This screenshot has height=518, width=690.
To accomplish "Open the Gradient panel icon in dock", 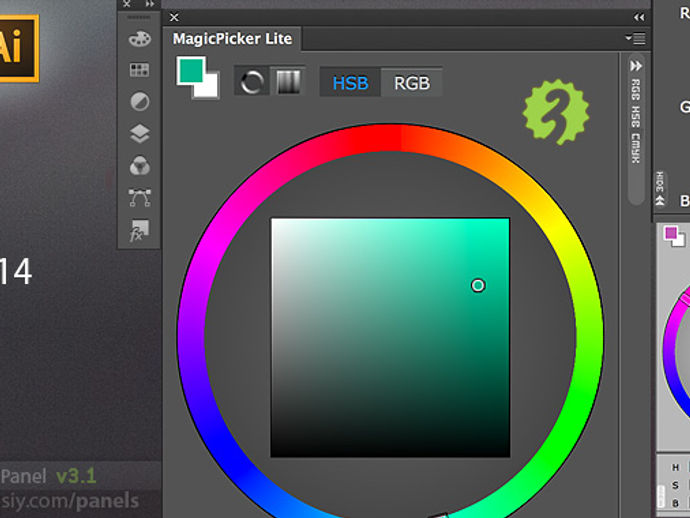I will click(140, 102).
